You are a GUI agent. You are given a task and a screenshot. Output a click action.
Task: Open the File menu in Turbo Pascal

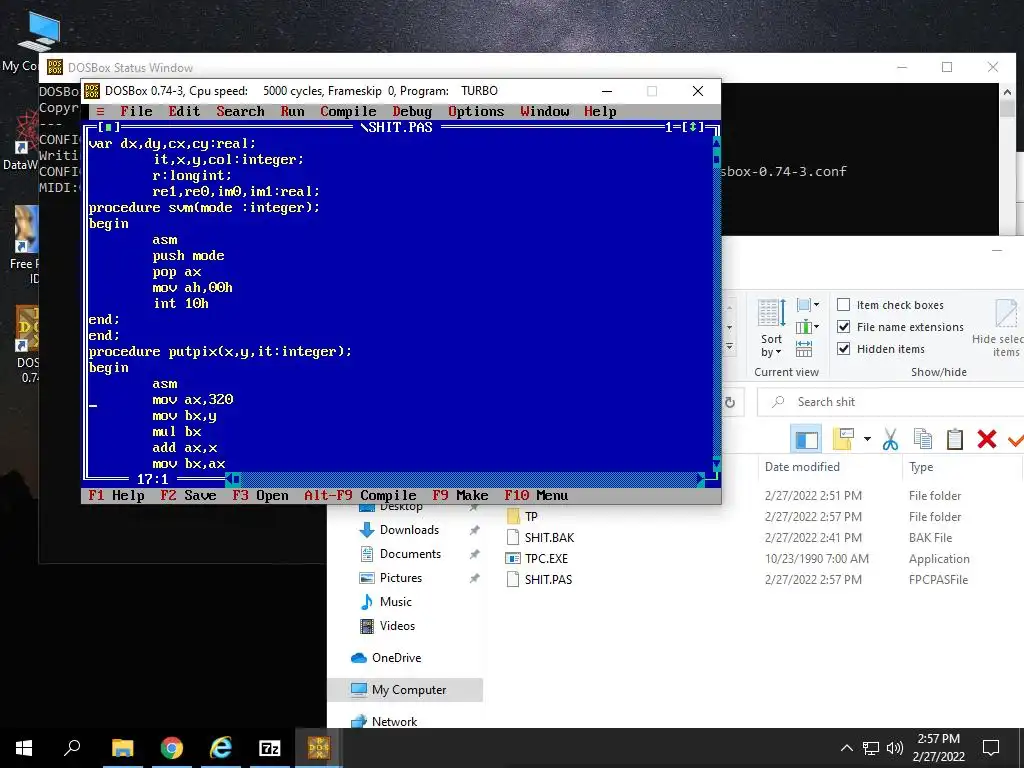coord(136,112)
